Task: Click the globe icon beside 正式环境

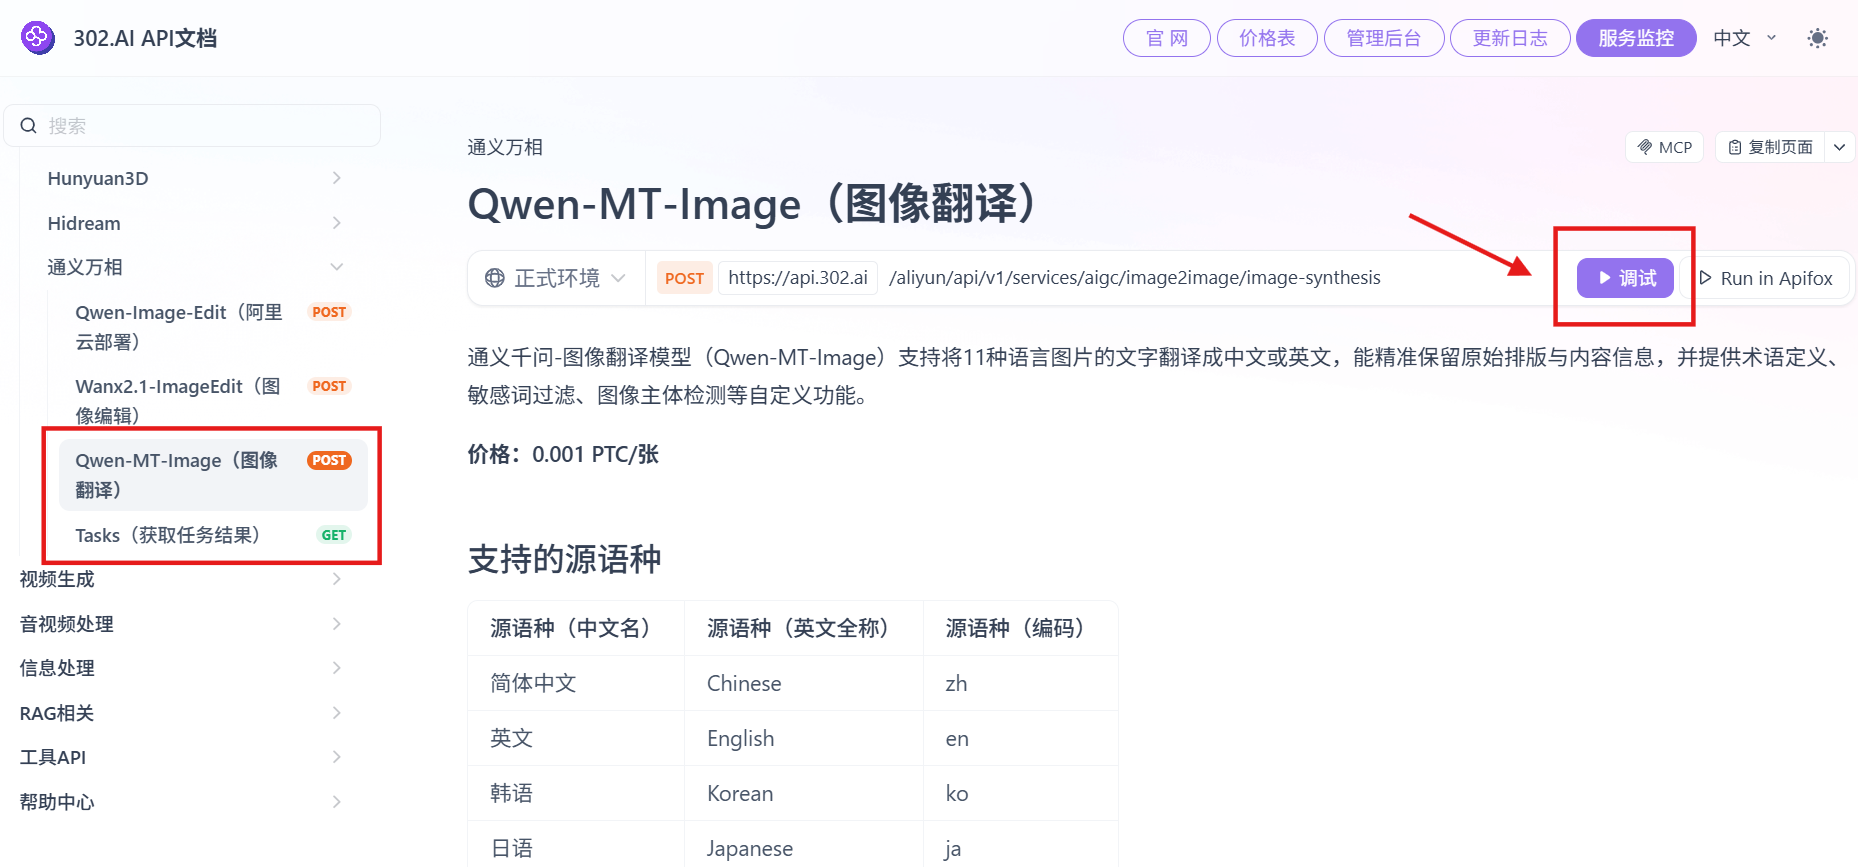Action: pyautogui.click(x=495, y=278)
